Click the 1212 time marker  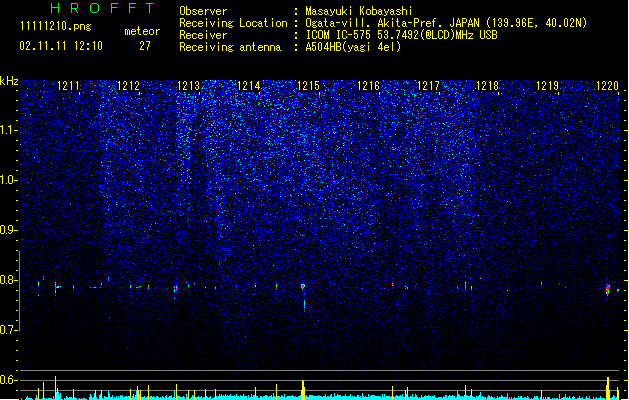coord(128,86)
